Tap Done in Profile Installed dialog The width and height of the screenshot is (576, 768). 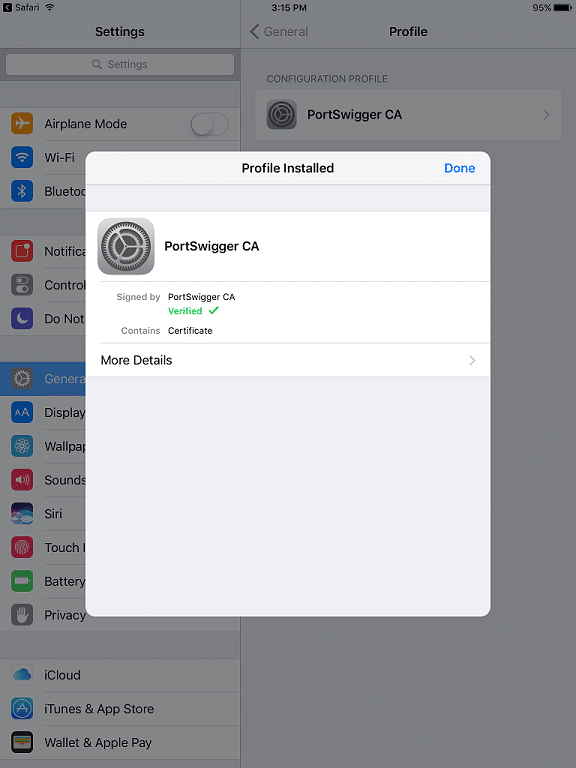(459, 168)
